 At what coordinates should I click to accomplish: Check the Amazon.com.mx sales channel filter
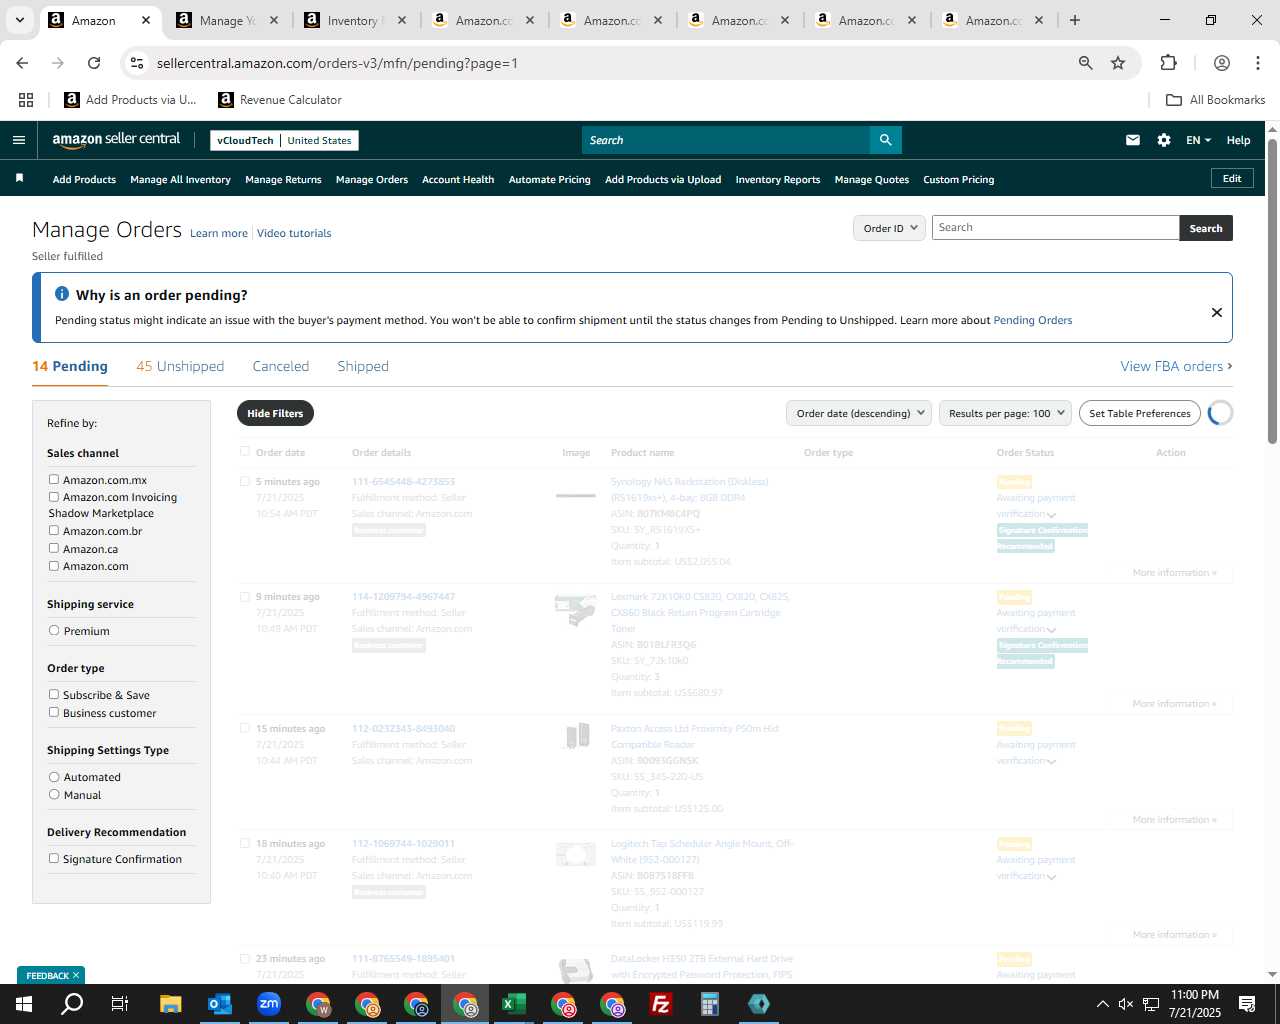(x=54, y=479)
